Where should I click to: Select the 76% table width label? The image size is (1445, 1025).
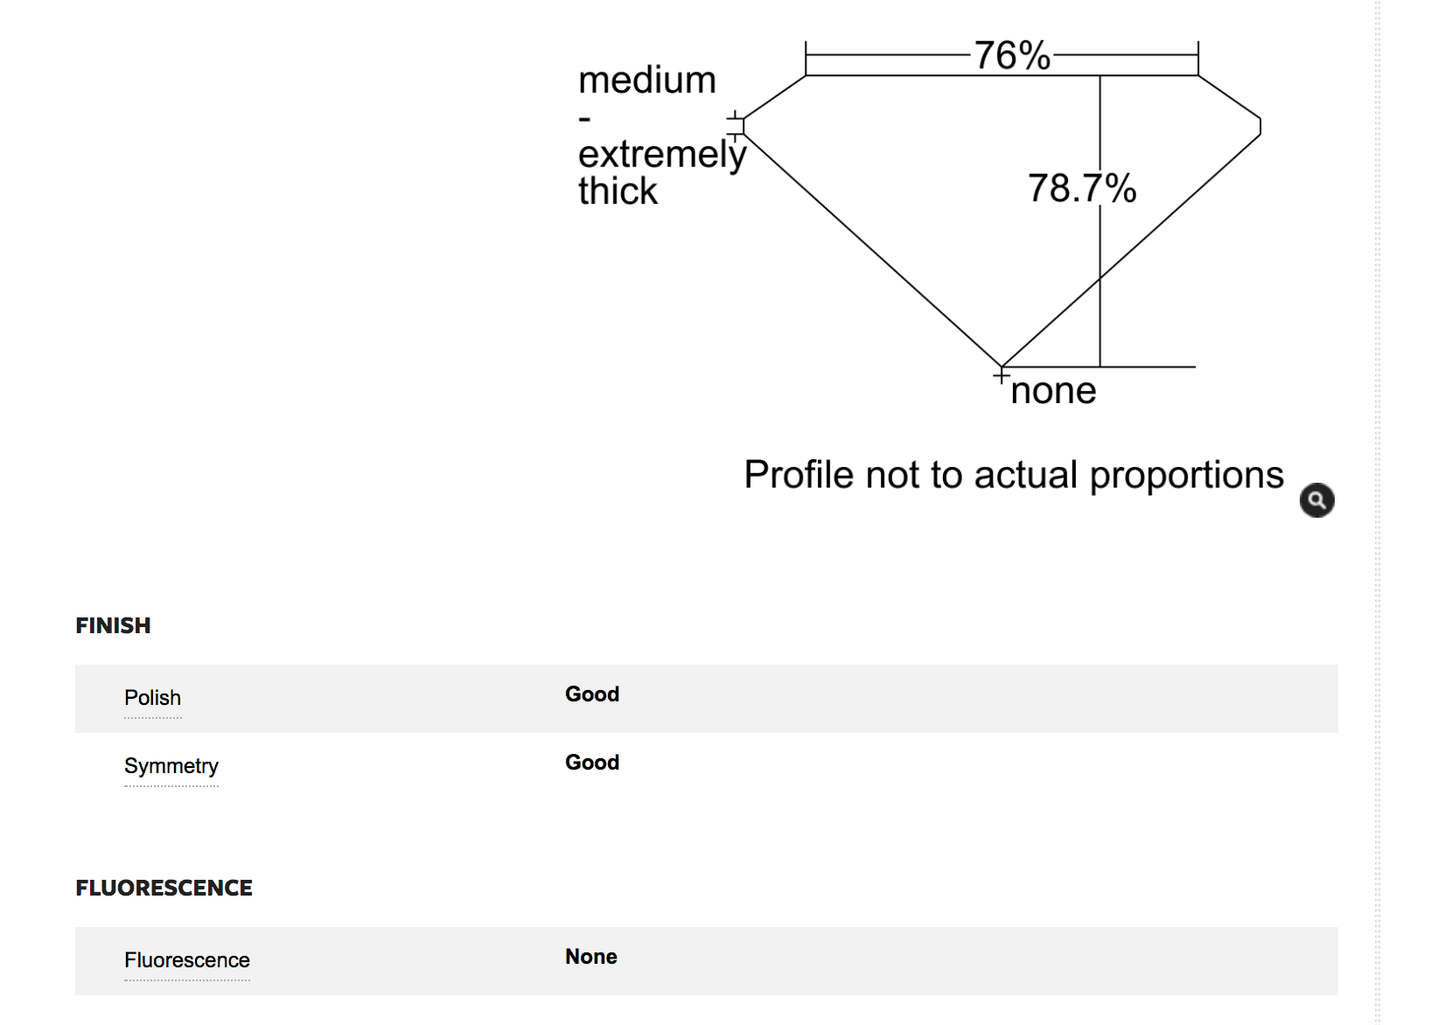point(1012,55)
